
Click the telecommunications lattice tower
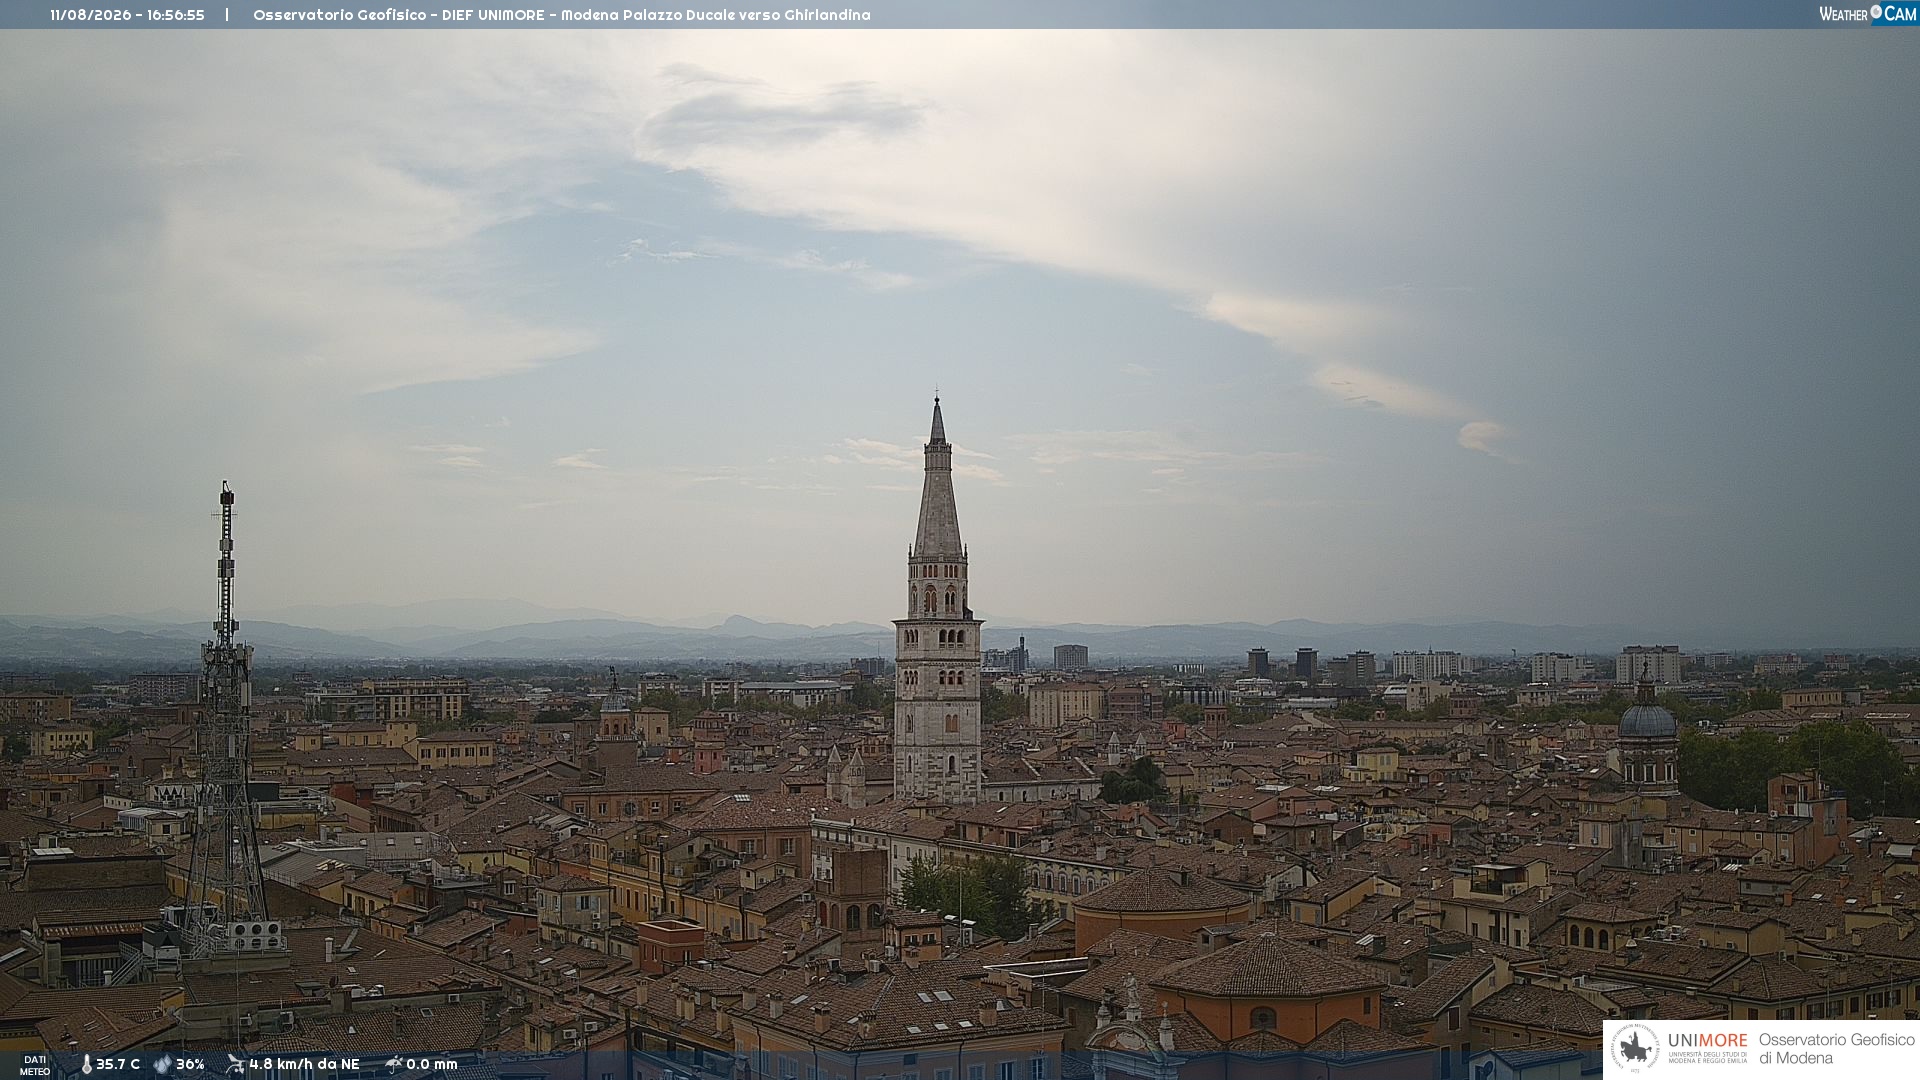click(226, 715)
